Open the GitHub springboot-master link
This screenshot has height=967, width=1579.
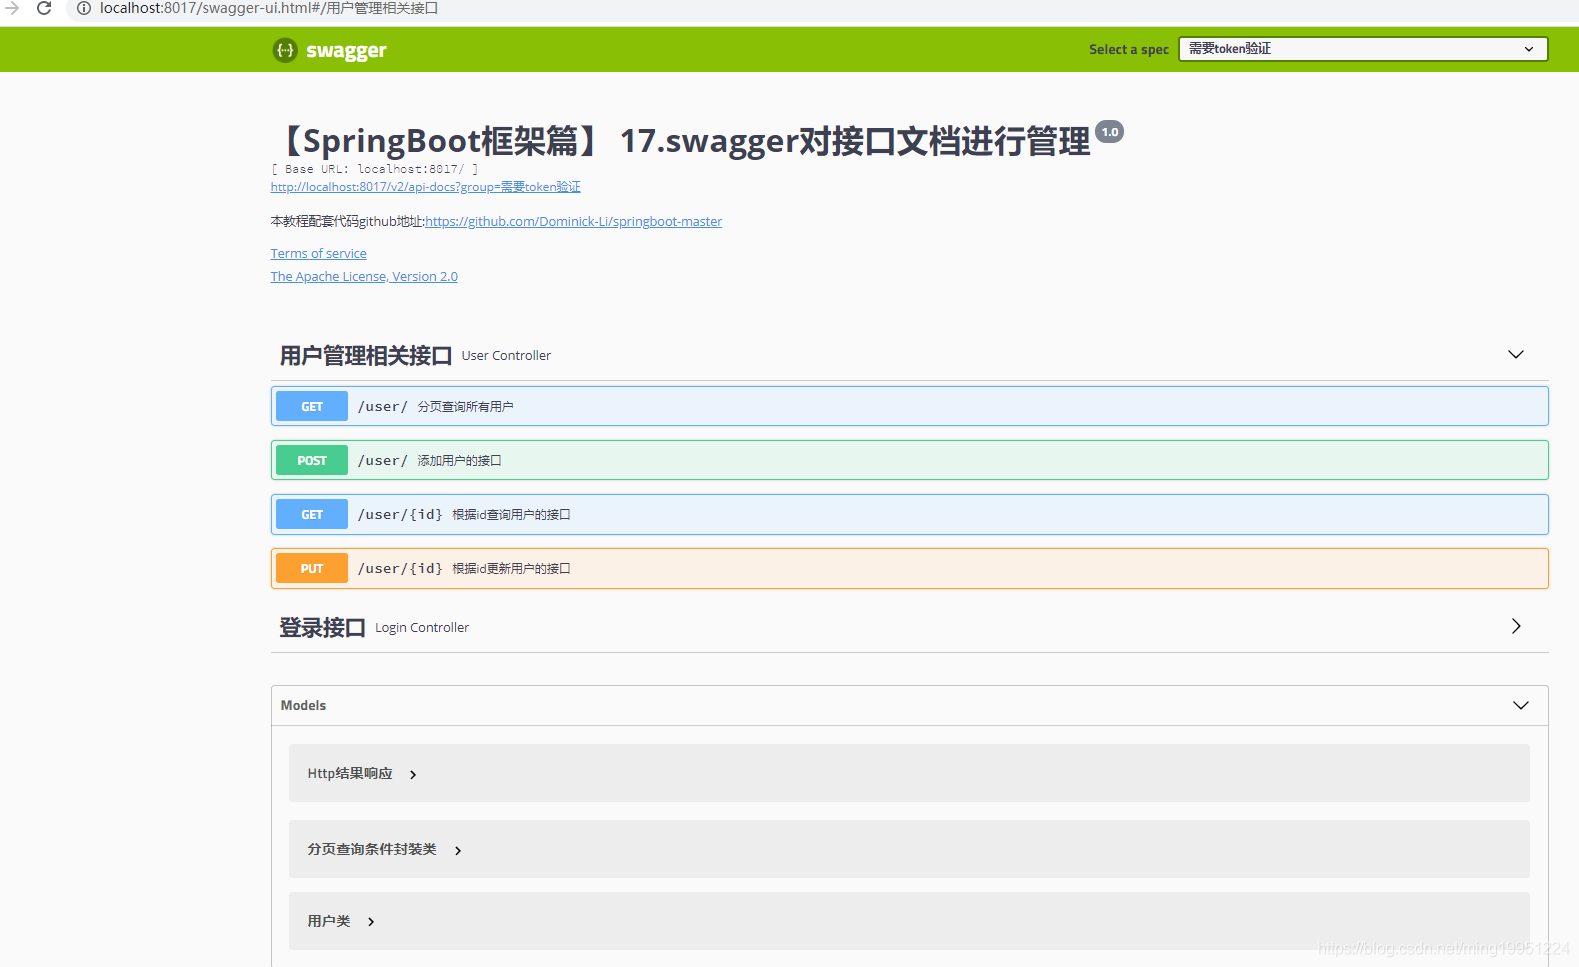[x=573, y=222]
